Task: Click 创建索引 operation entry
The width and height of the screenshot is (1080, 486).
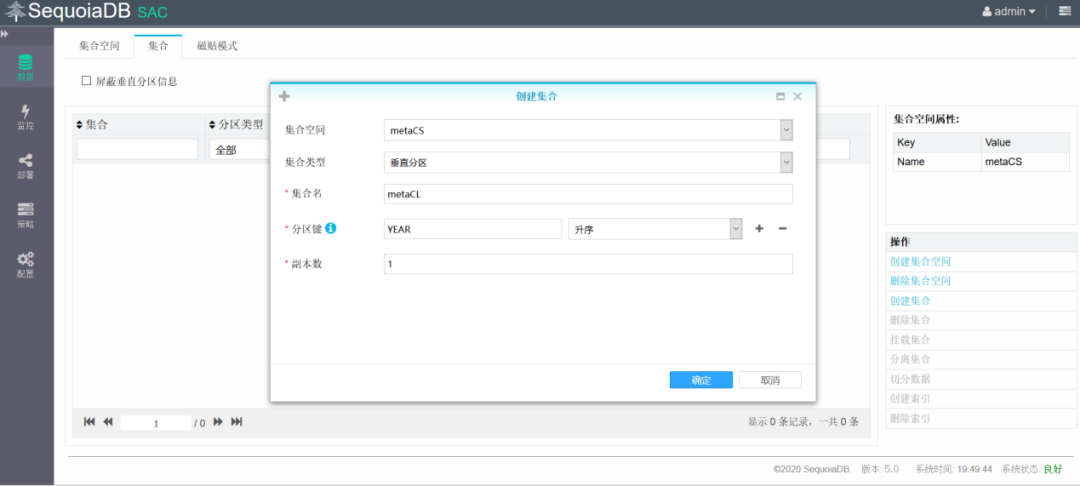Action: coord(910,399)
